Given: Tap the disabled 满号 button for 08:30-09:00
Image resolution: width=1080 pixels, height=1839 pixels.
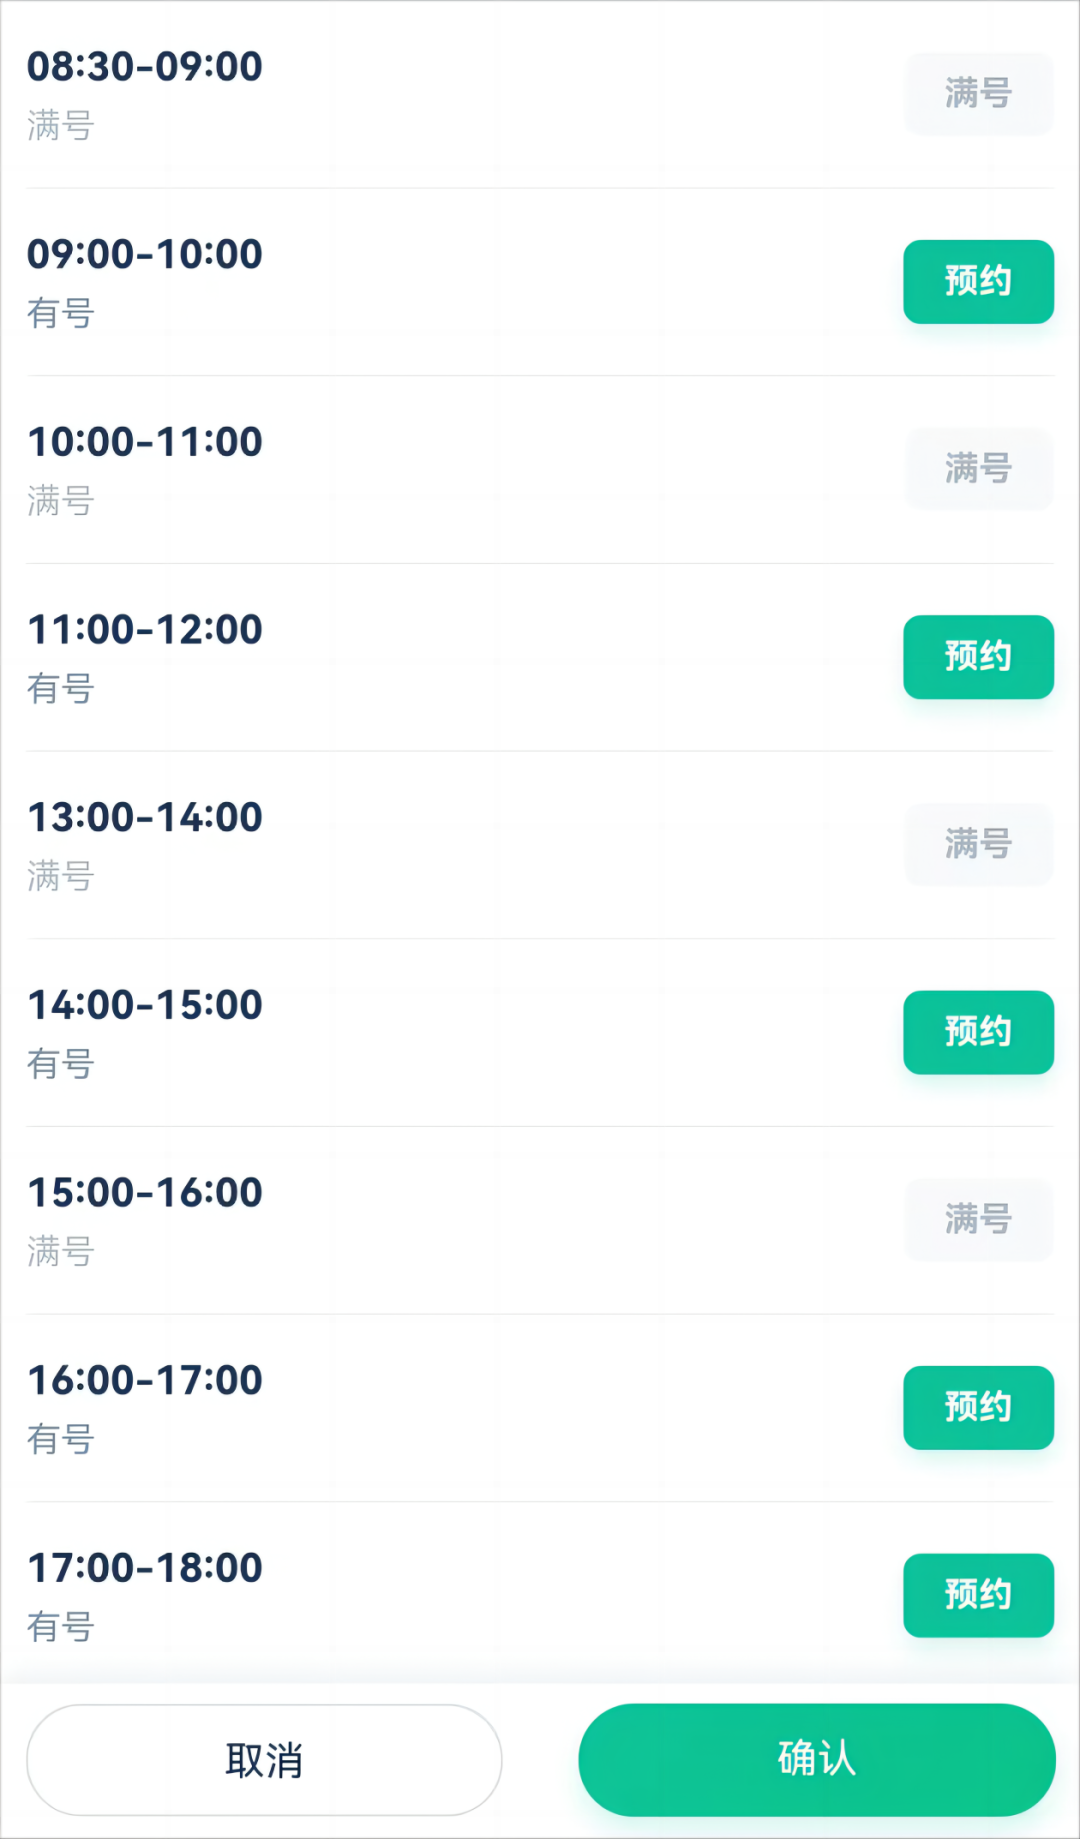Looking at the screenshot, I should [x=979, y=94].
